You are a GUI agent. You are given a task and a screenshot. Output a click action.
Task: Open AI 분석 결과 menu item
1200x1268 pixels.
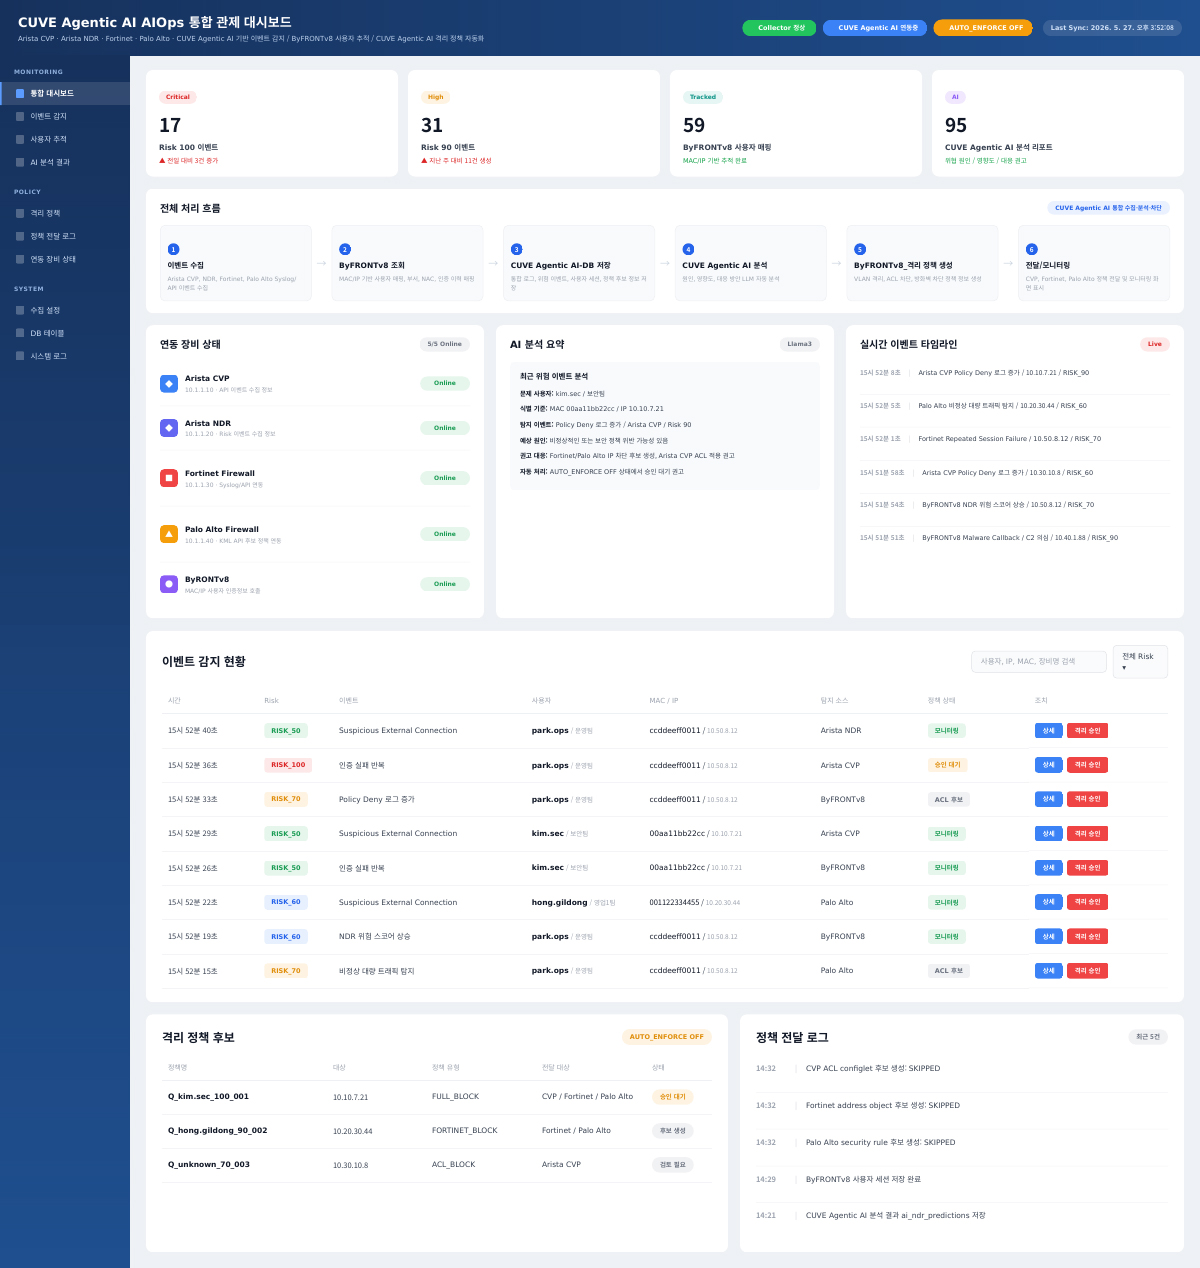pos(65,162)
